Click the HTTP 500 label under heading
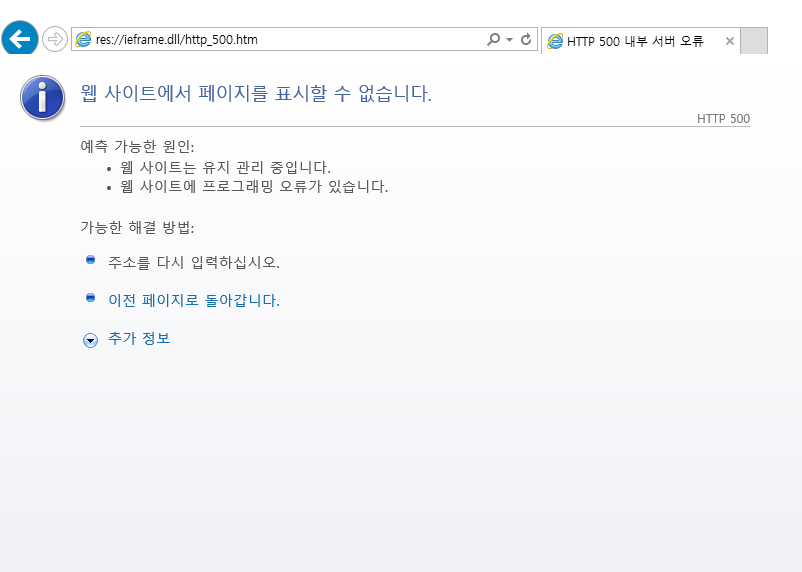 click(723, 119)
